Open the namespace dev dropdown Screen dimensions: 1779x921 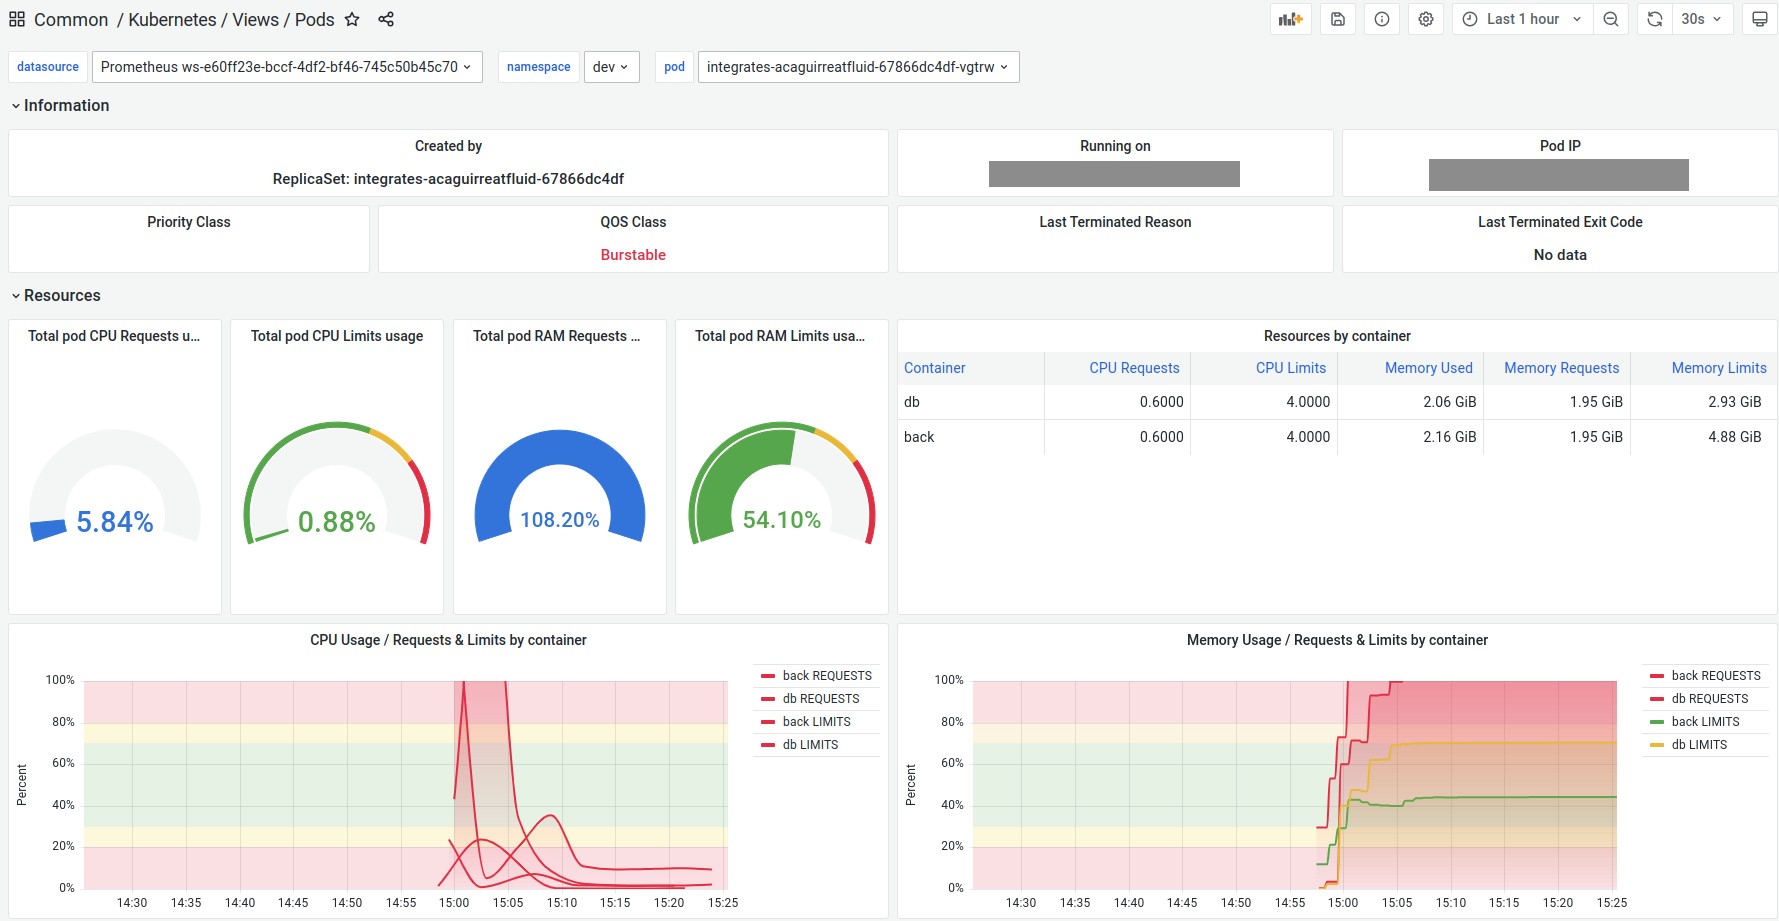coord(611,67)
